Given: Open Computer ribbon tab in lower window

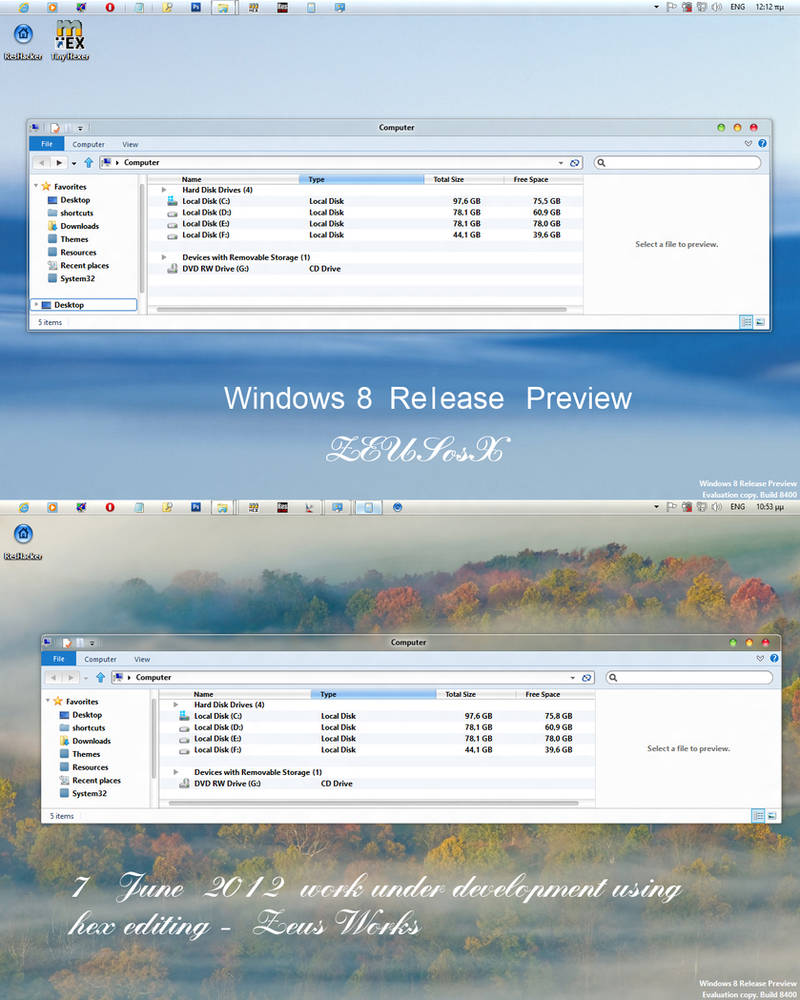Looking at the screenshot, I should click(x=100, y=659).
